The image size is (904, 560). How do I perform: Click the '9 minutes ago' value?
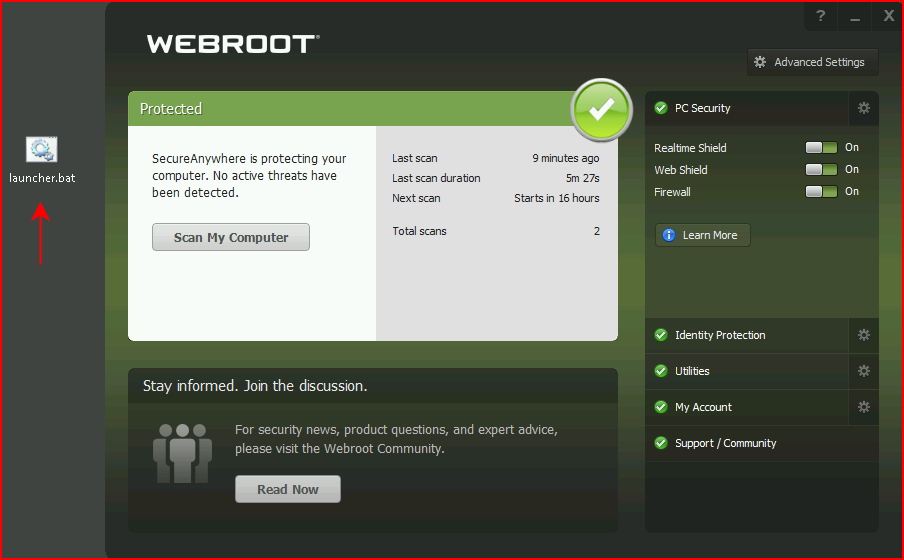[566, 158]
